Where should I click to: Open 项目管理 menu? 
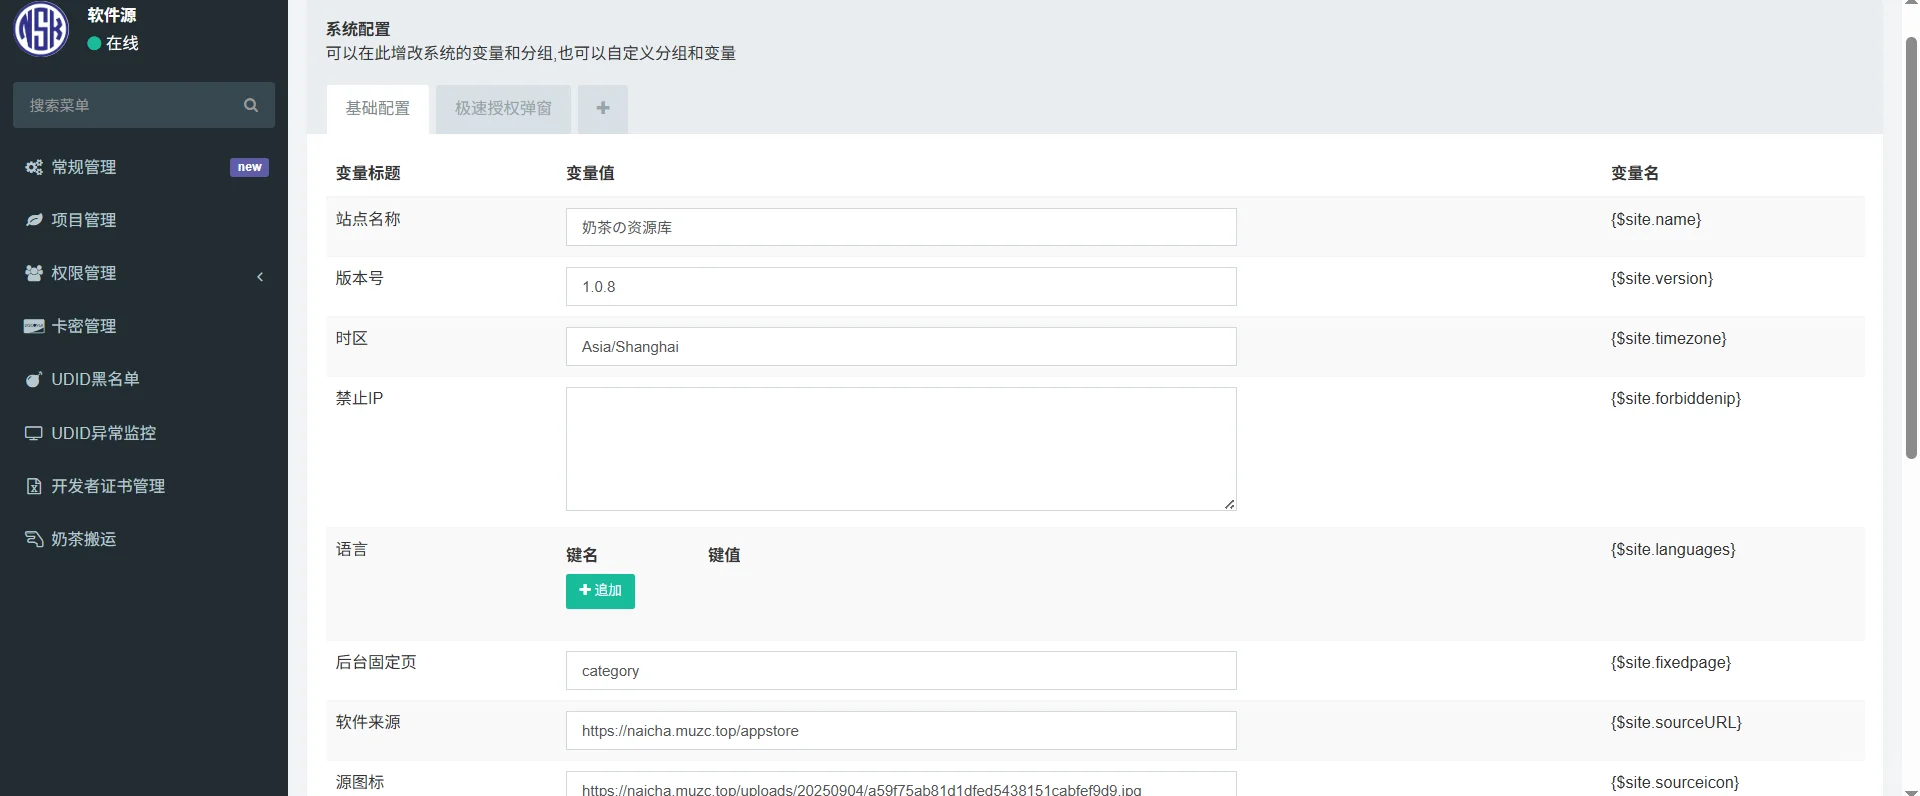click(144, 220)
